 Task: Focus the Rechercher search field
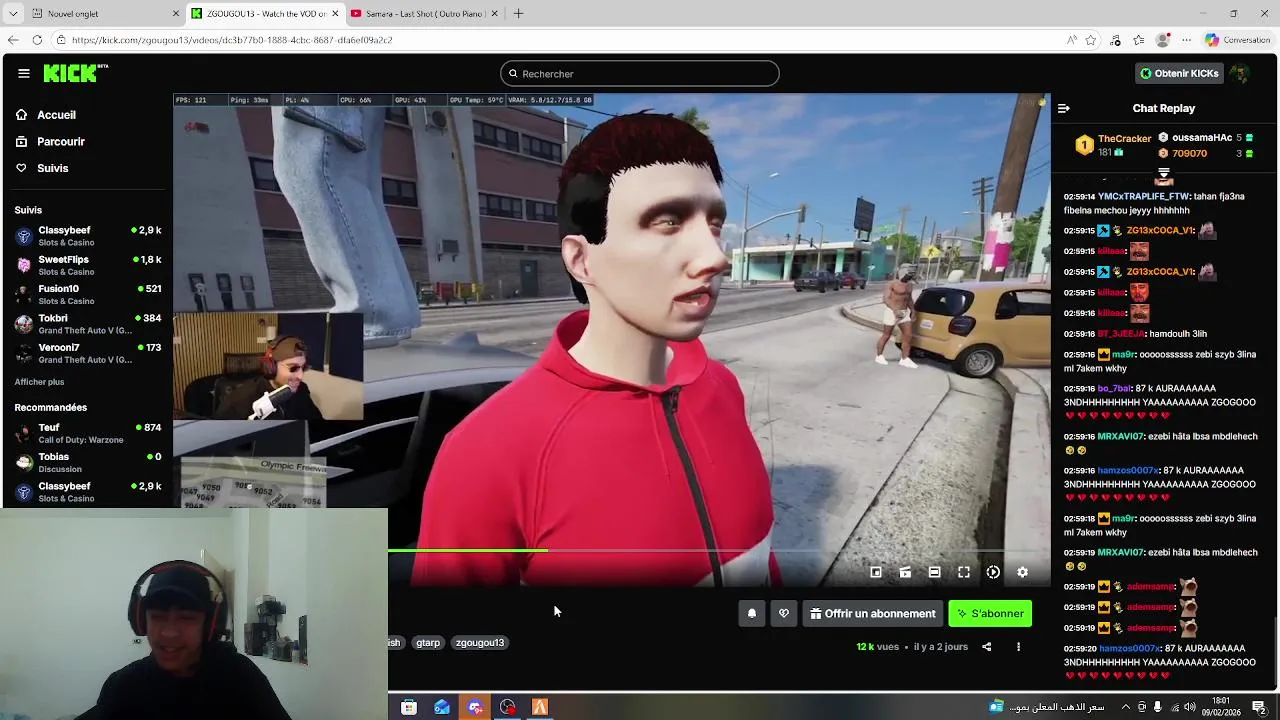(640, 73)
